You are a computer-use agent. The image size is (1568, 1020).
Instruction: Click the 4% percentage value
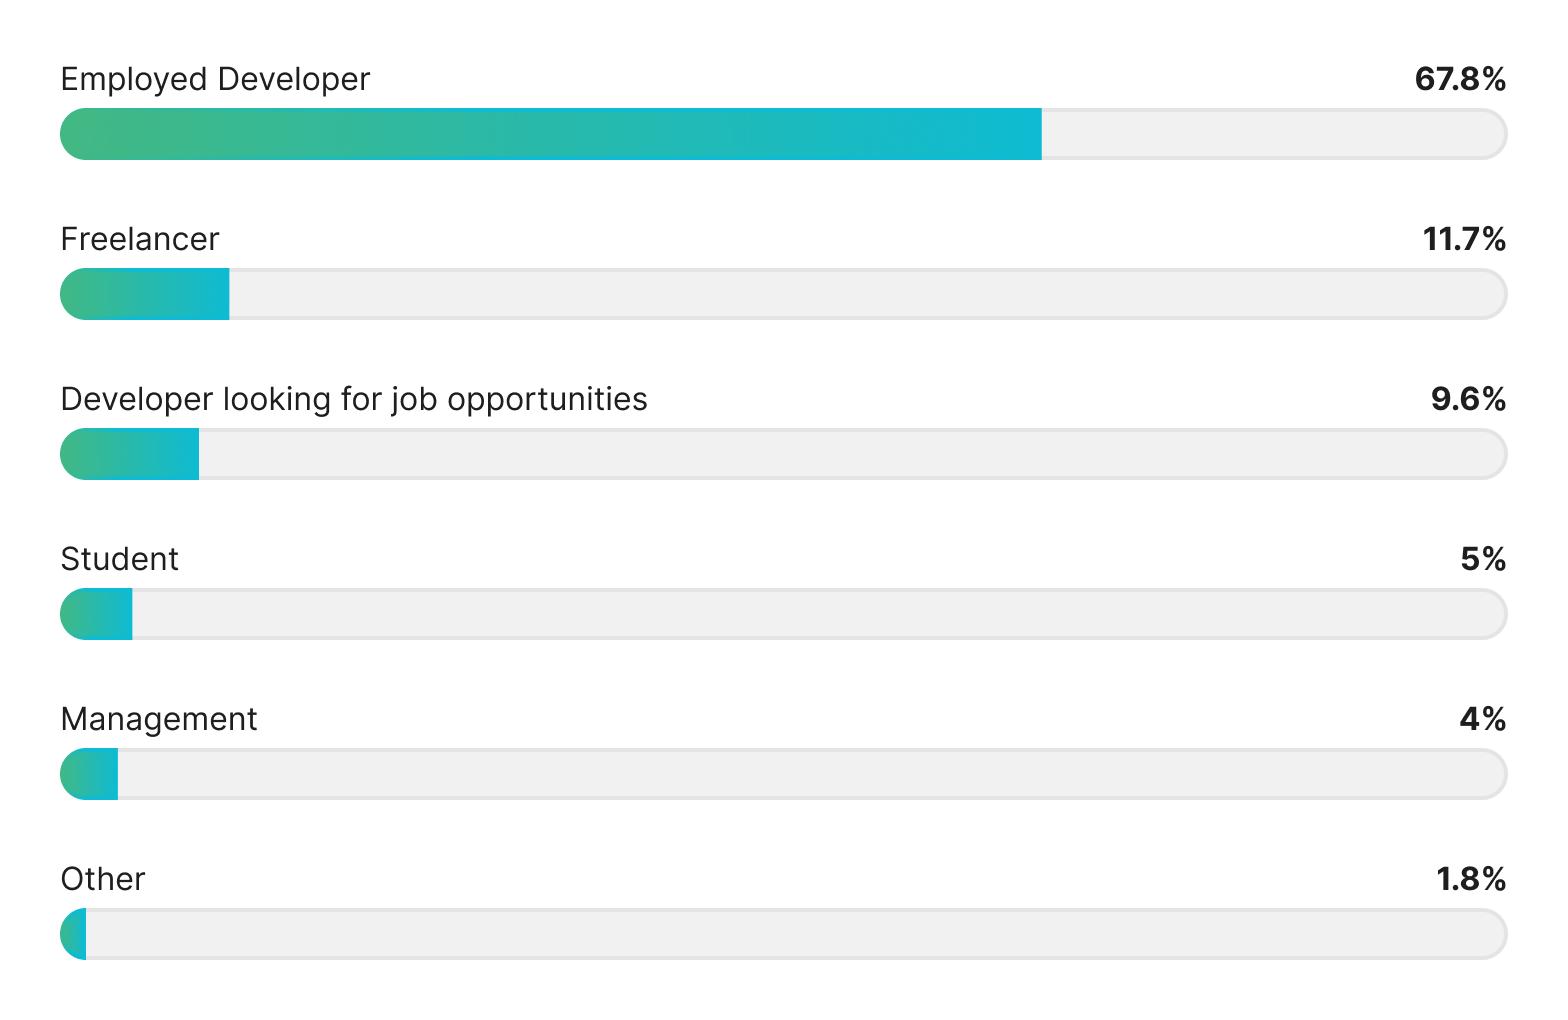1482,719
